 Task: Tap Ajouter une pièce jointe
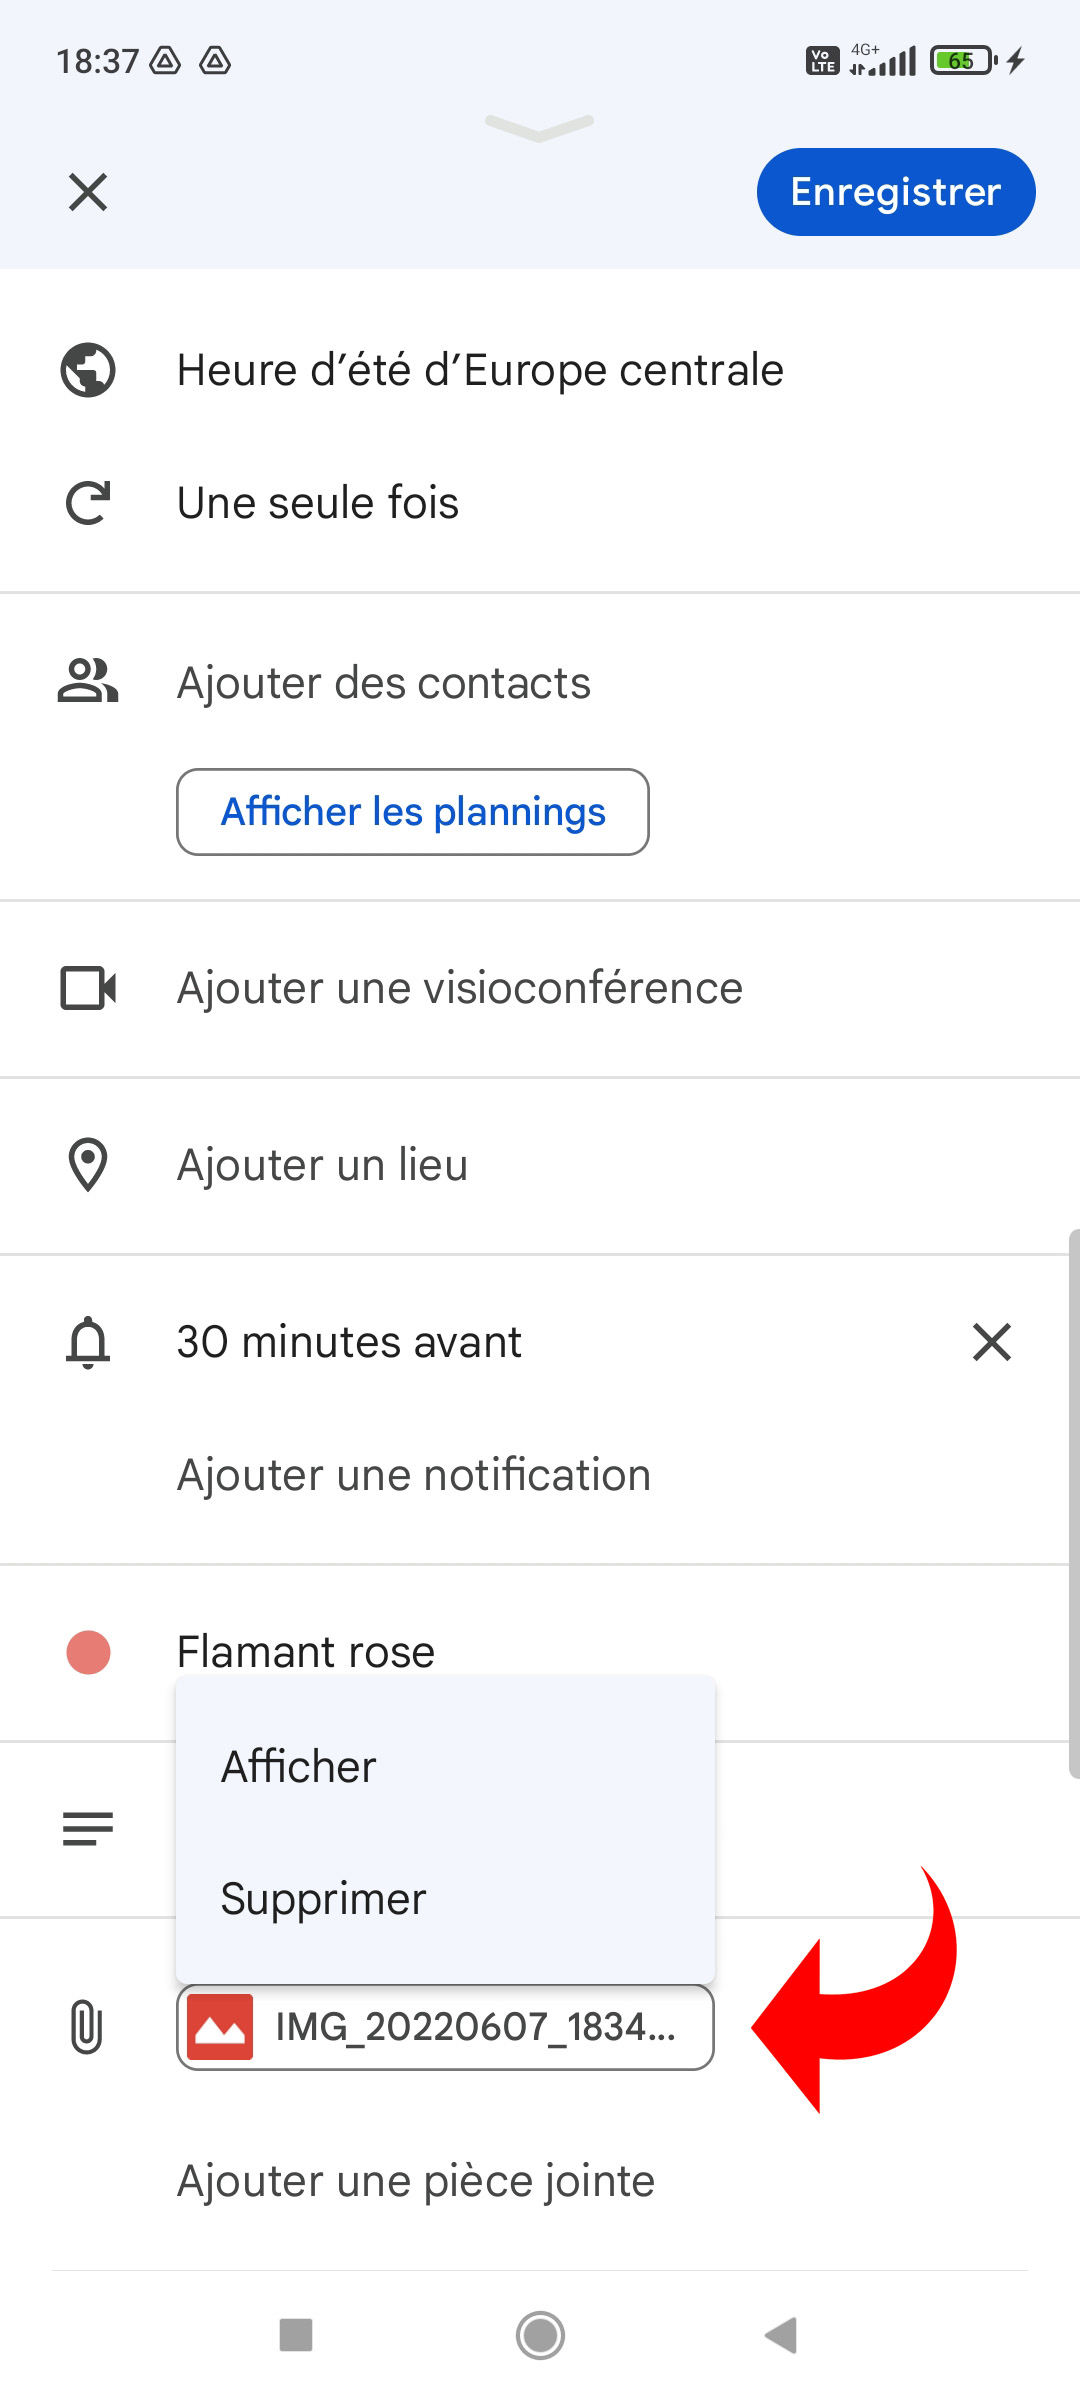click(416, 2181)
